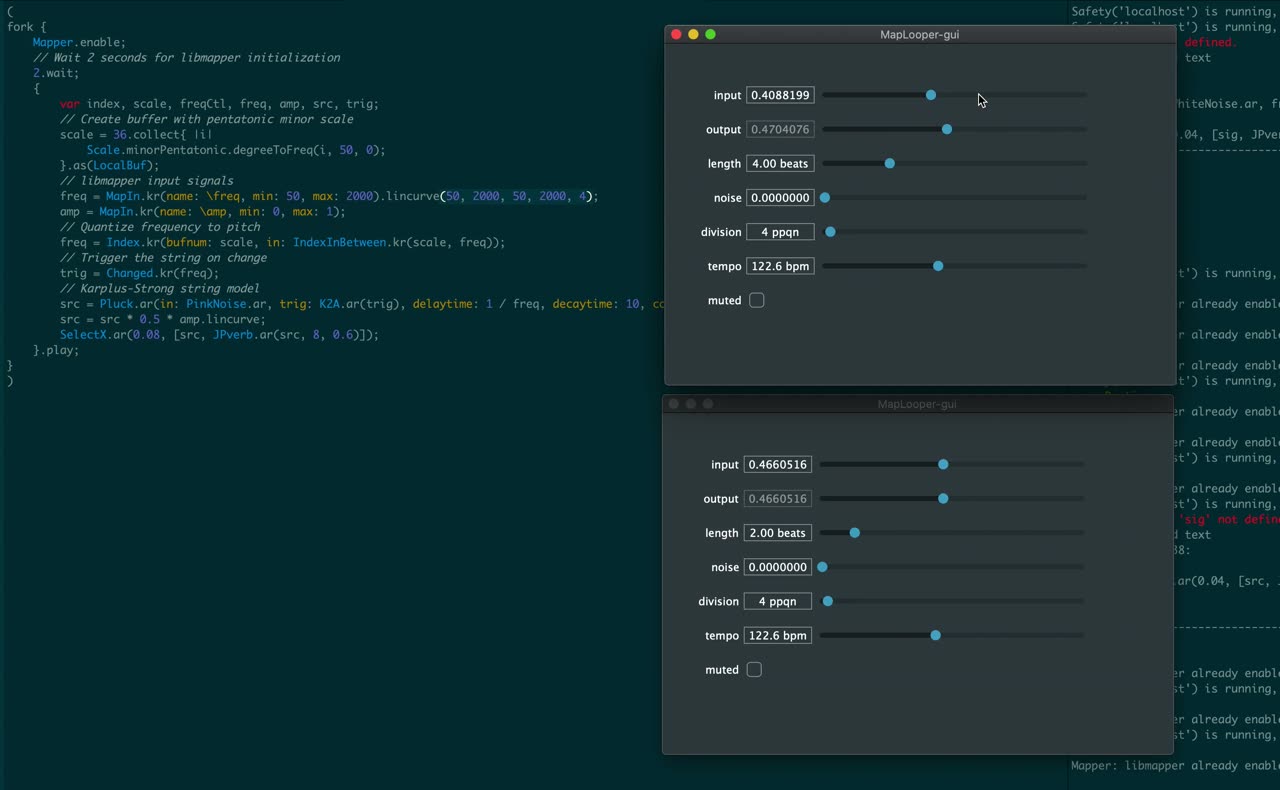The height and width of the screenshot is (790, 1280).
Task: Click the division slider knob in lower MapLooper window
Action: [828, 602]
